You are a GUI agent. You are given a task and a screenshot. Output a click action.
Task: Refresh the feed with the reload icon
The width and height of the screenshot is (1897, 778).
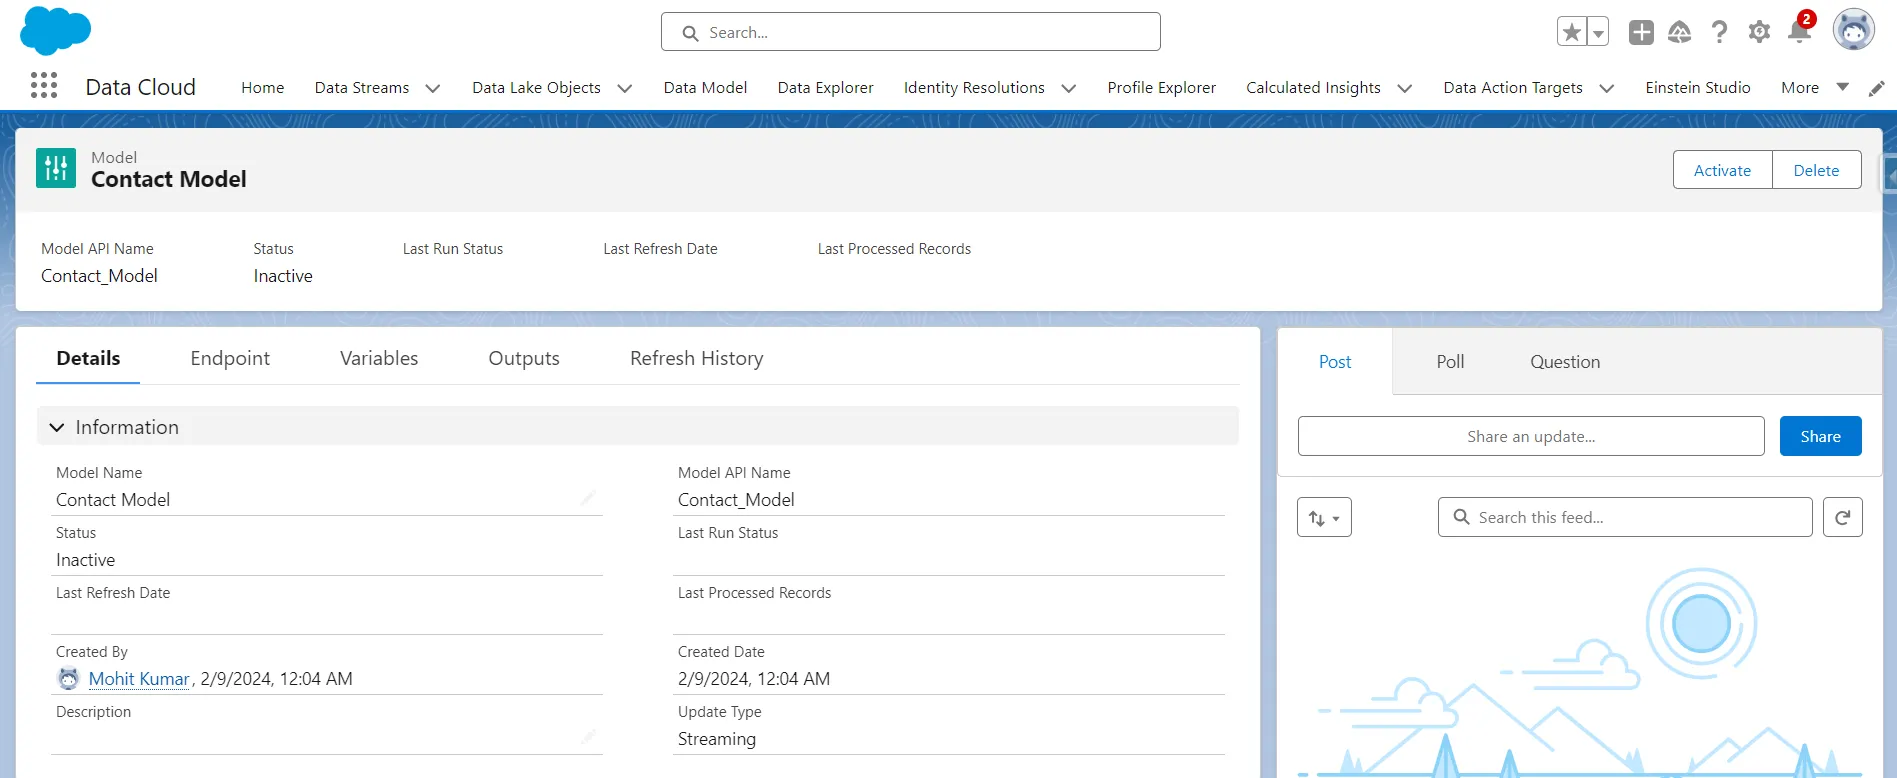(x=1842, y=517)
